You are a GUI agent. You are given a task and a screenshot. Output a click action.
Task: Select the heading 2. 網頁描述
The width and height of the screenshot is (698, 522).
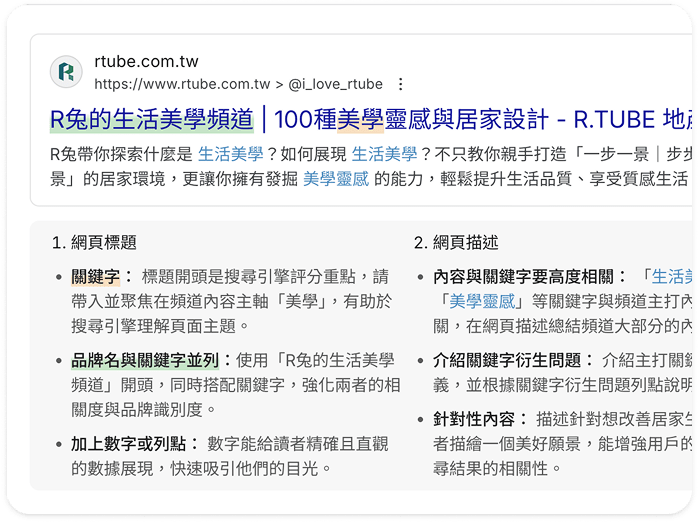point(456,243)
